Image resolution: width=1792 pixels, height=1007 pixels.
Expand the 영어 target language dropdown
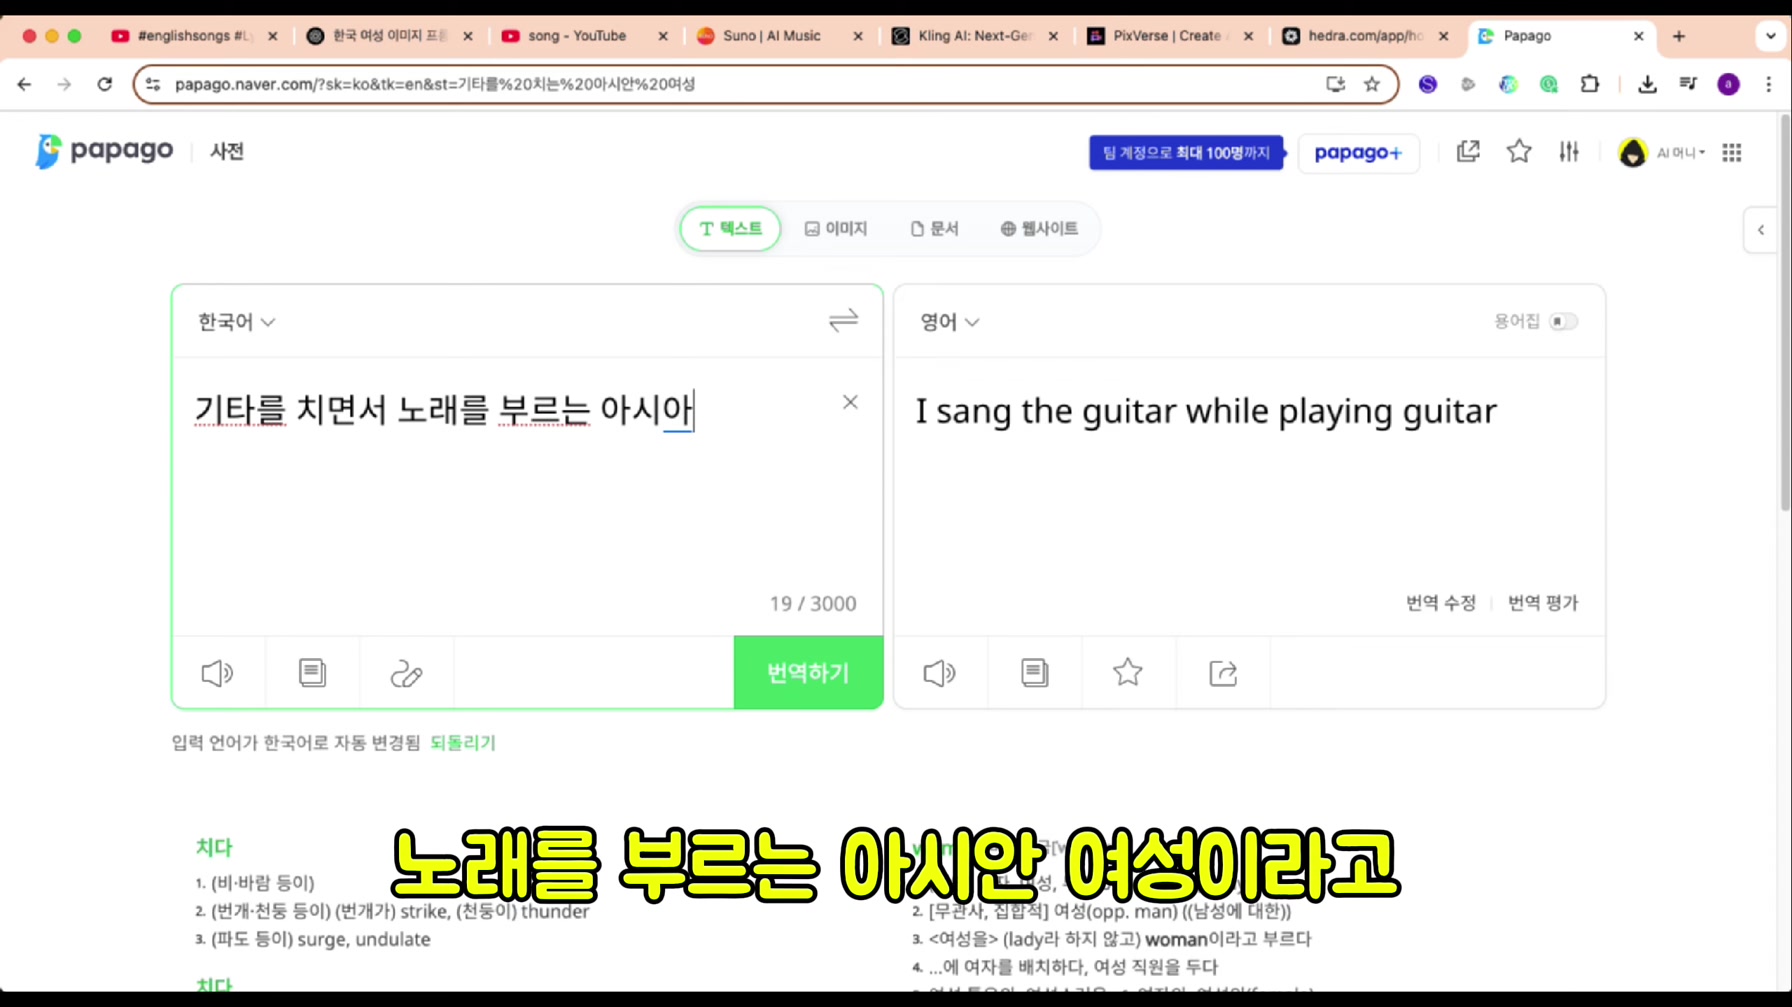point(949,321)
